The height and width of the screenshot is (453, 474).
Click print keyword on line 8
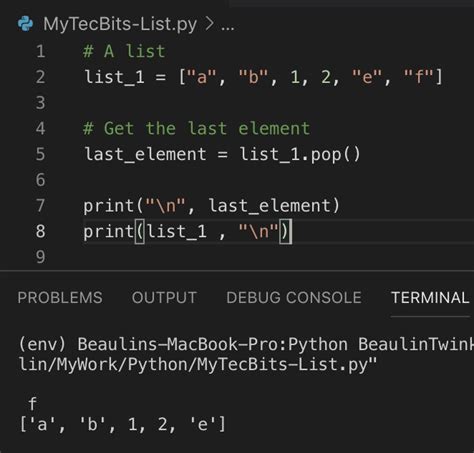coord(109,231)
